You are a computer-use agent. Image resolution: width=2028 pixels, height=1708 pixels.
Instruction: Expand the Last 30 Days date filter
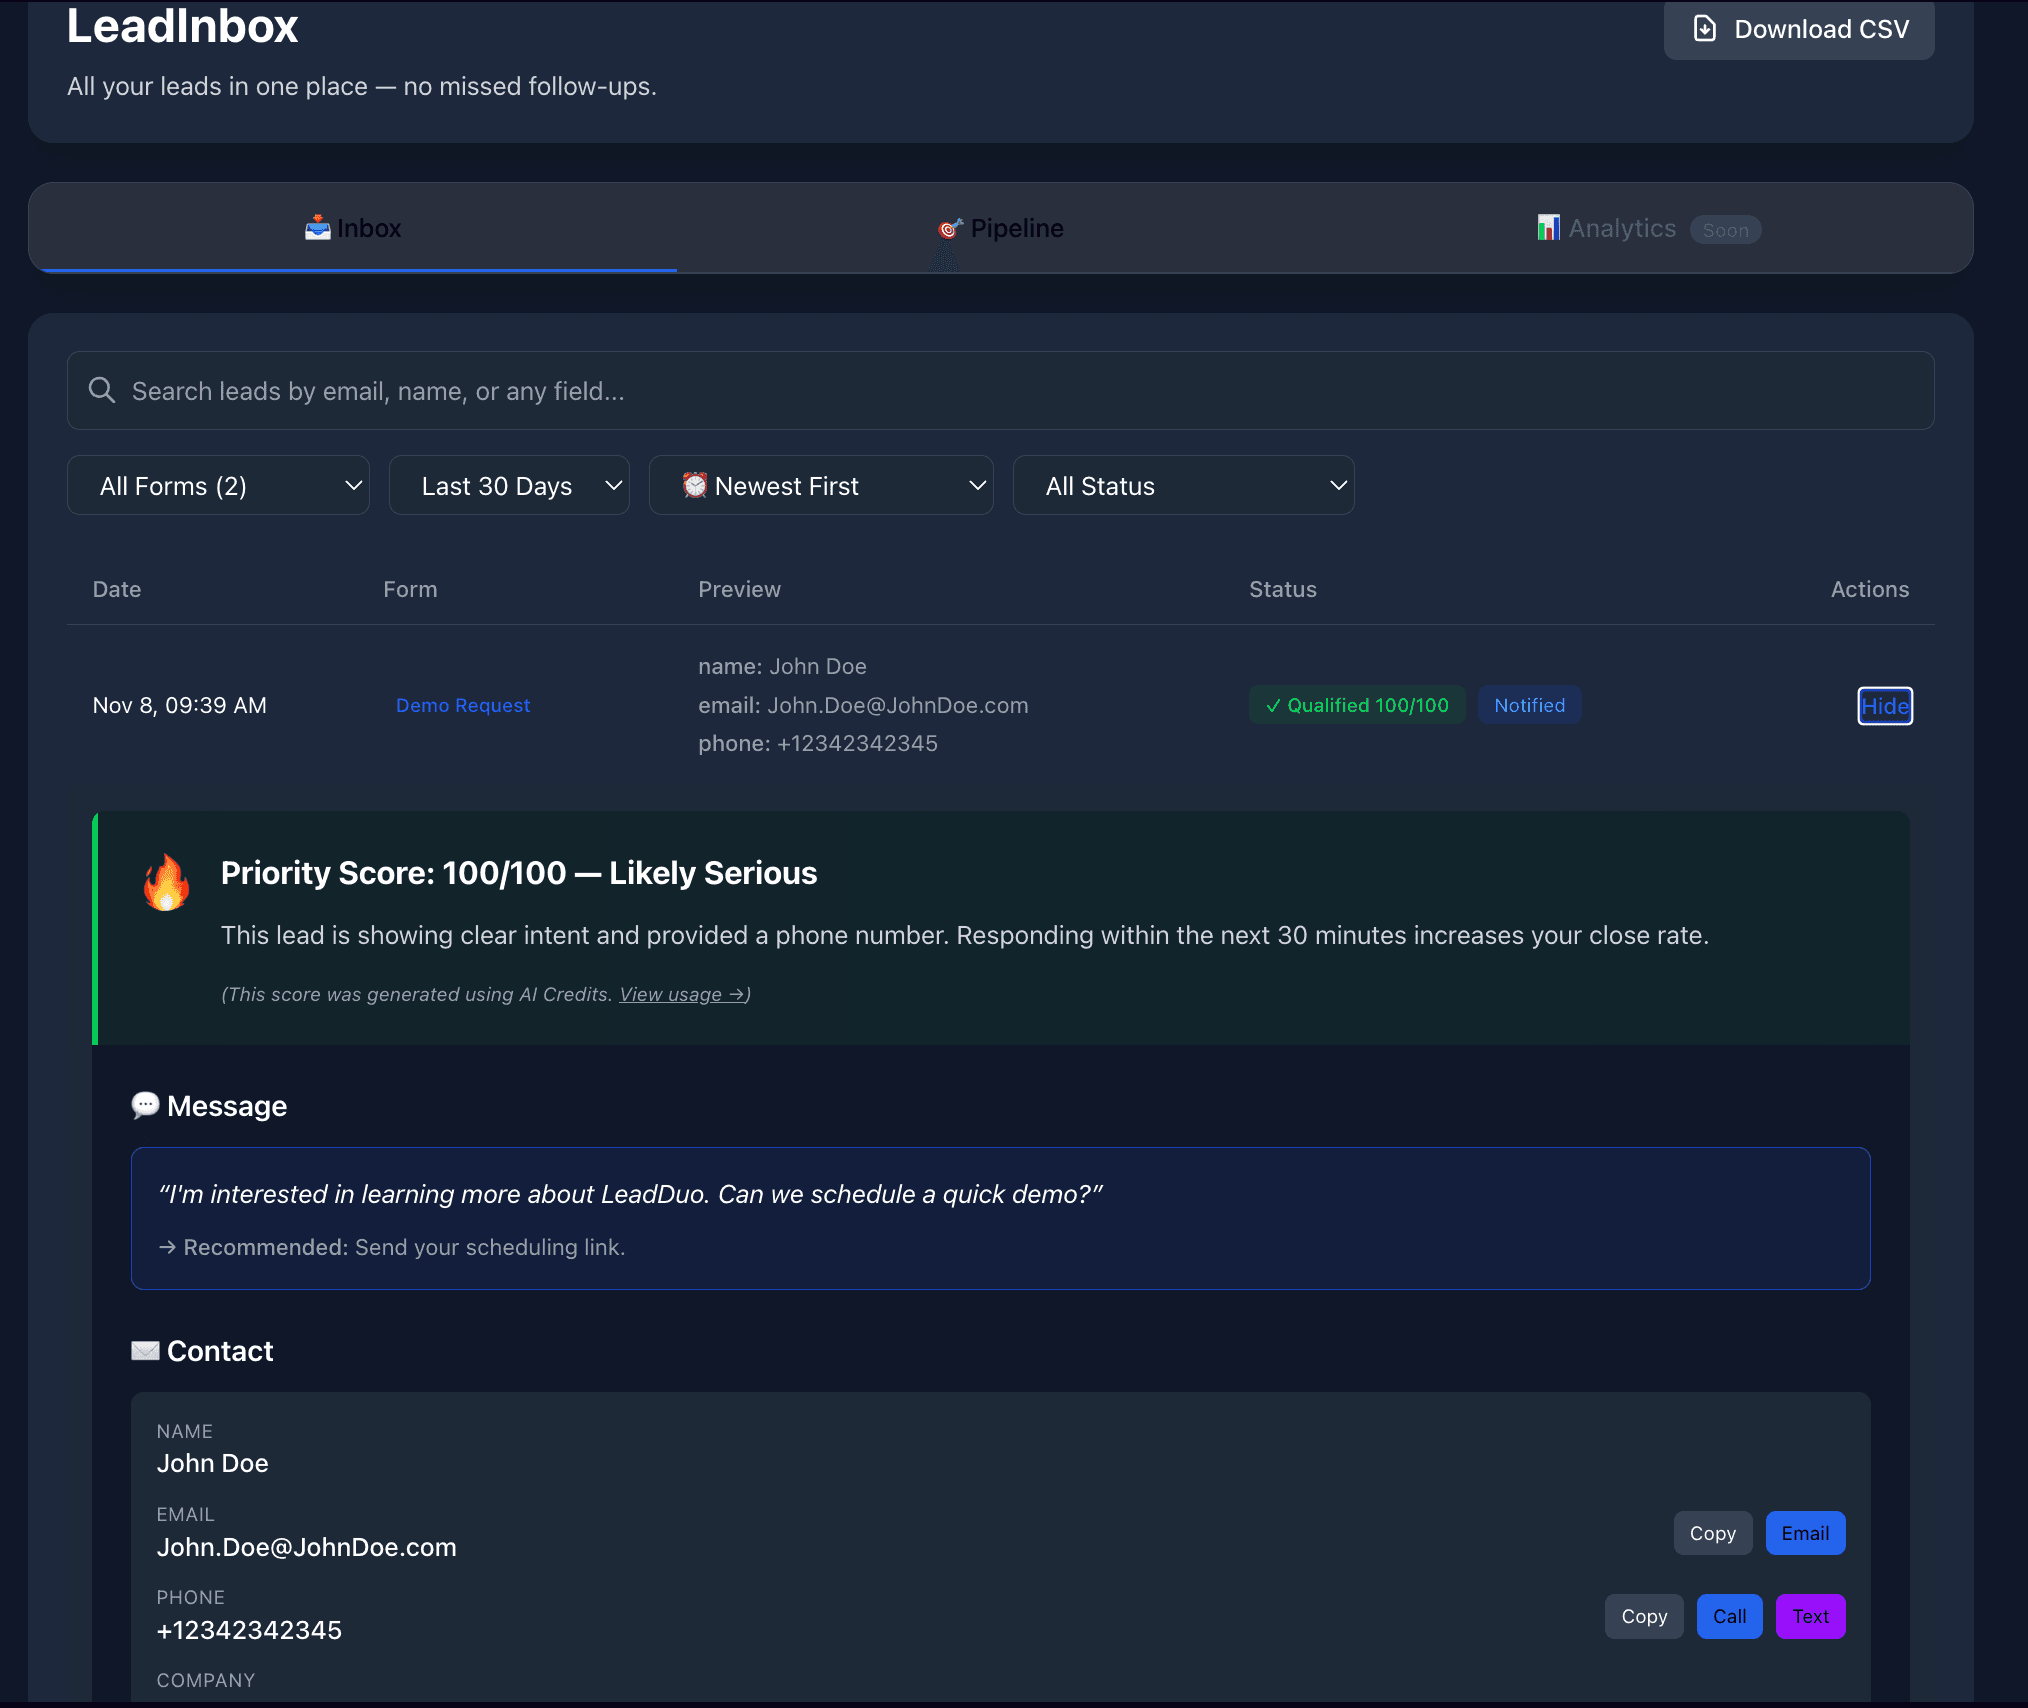click(509, 485)
